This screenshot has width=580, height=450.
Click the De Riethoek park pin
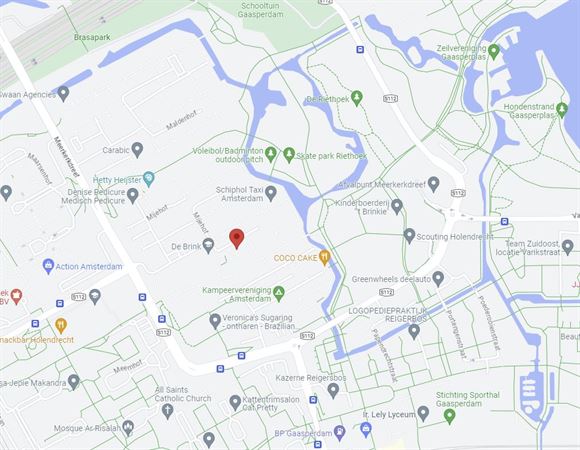point(357,98)
